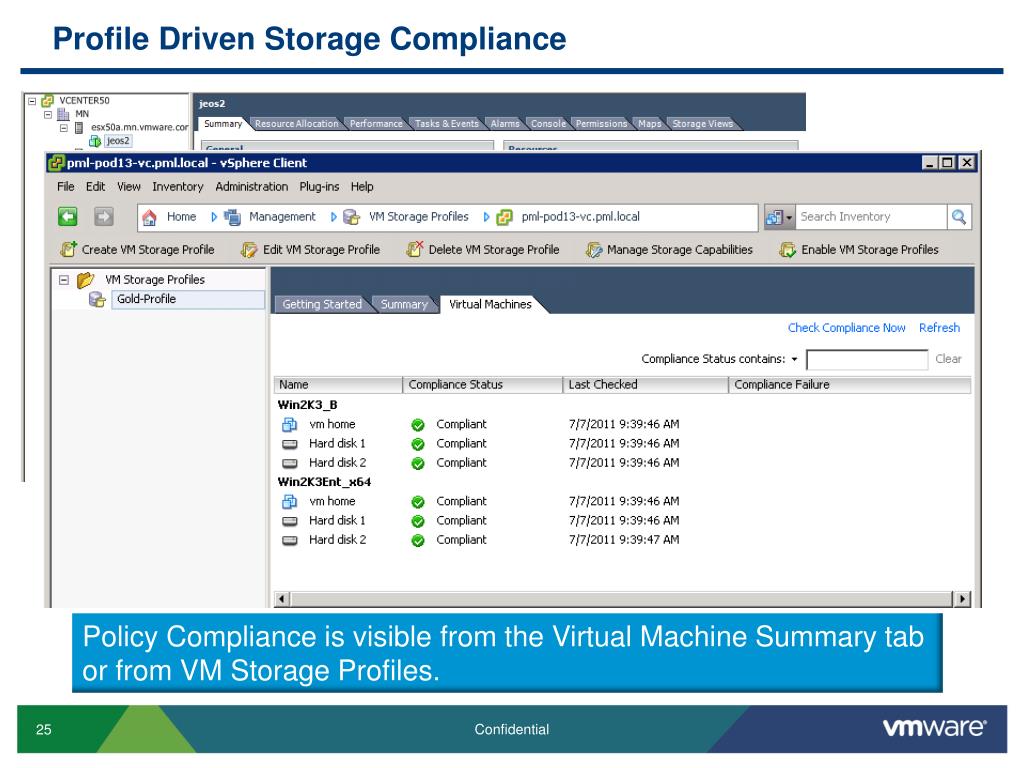Click the Edit VM Storage Profile icon

(x=249, y=249)
